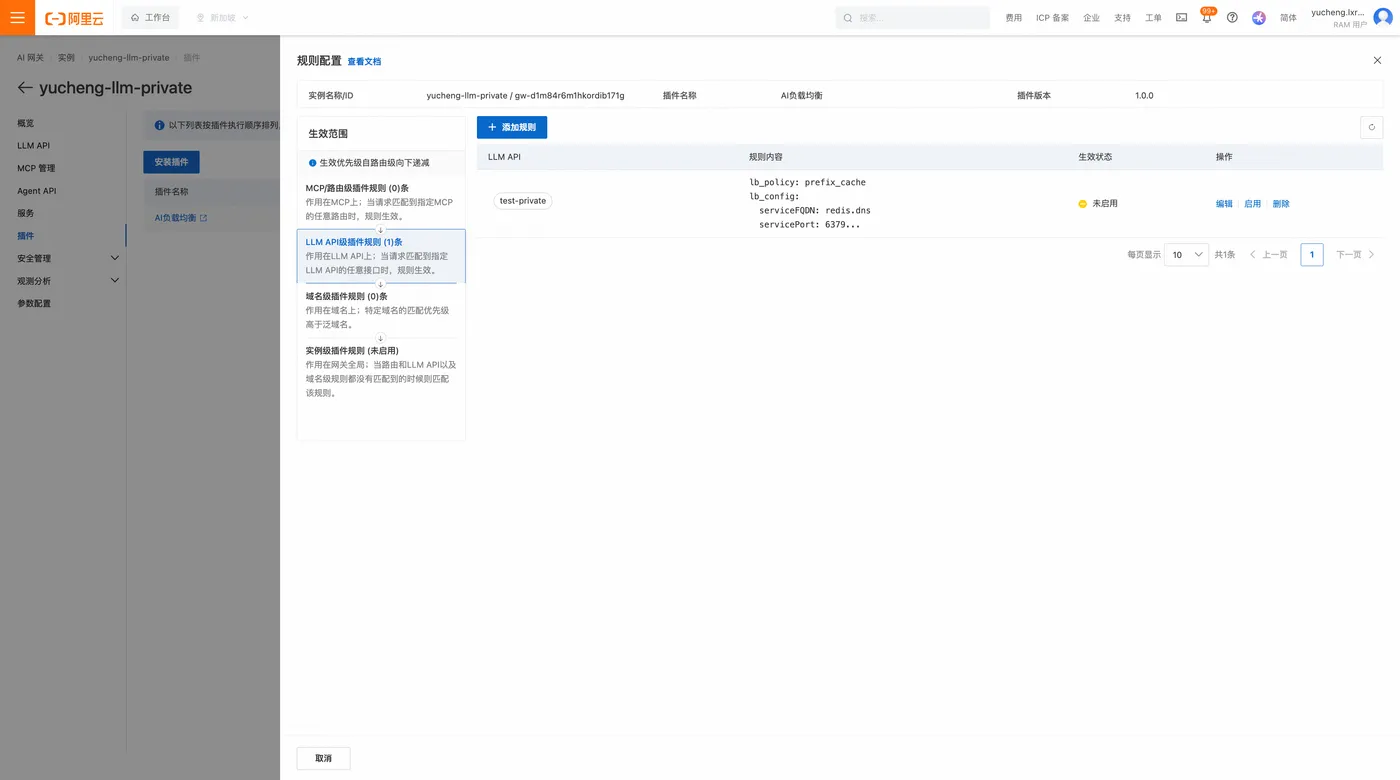Click the top search input field
The image size is (1400, 780).
(912, 17)
